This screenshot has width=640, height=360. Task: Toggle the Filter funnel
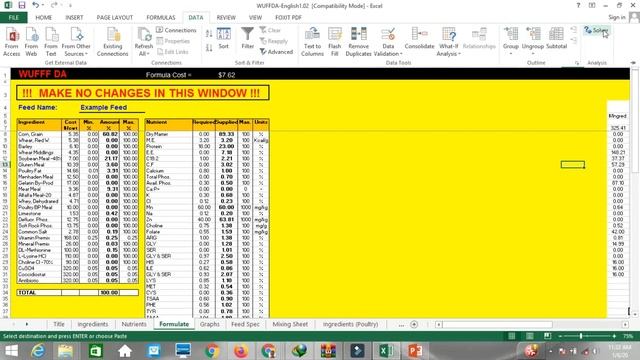click(247, 38)
